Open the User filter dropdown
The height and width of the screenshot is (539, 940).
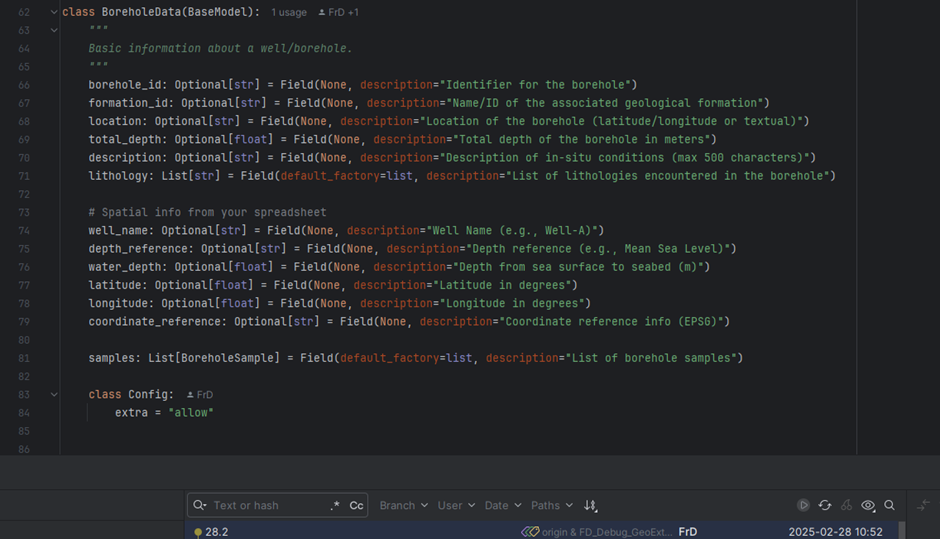point(456,505)
